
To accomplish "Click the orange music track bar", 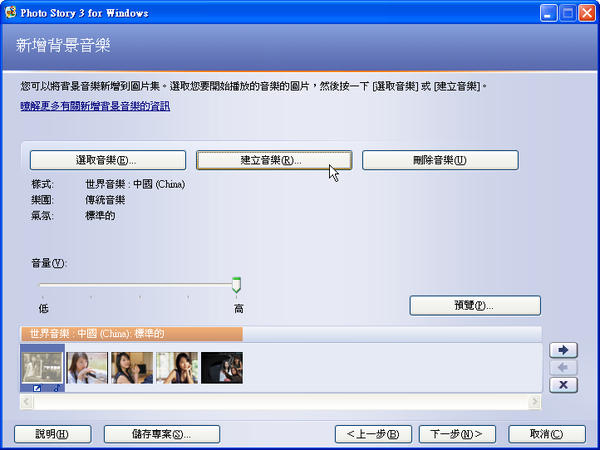I will coord(132,334).
